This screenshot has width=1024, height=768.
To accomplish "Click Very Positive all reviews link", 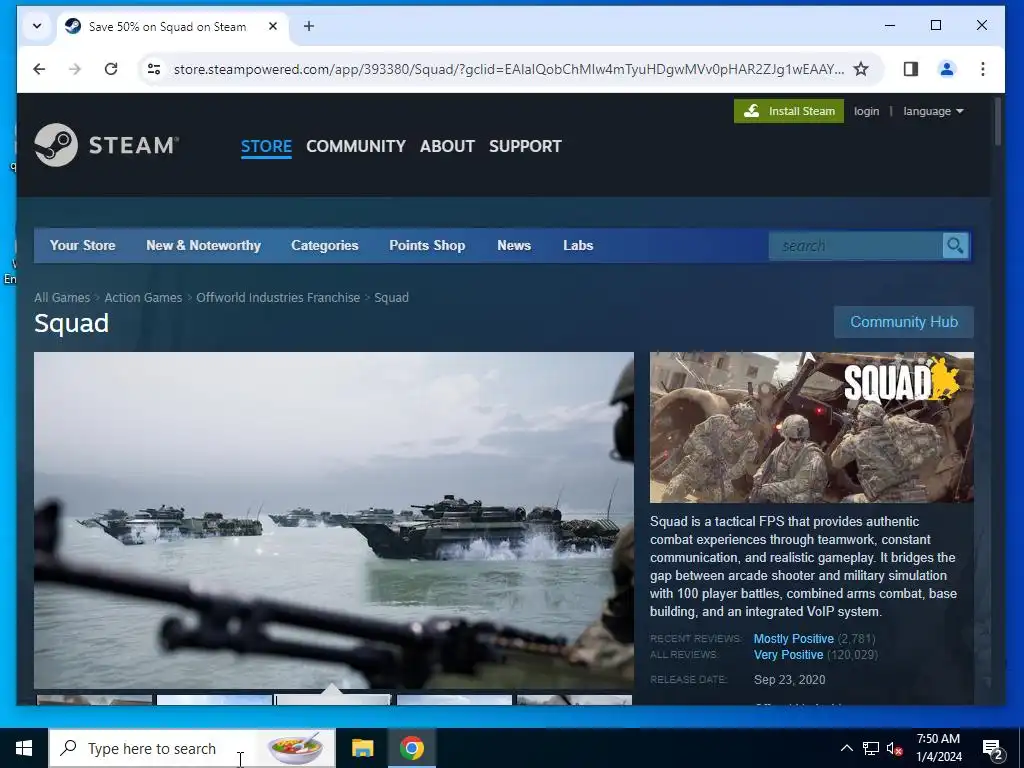I will (x=788, y=655).
